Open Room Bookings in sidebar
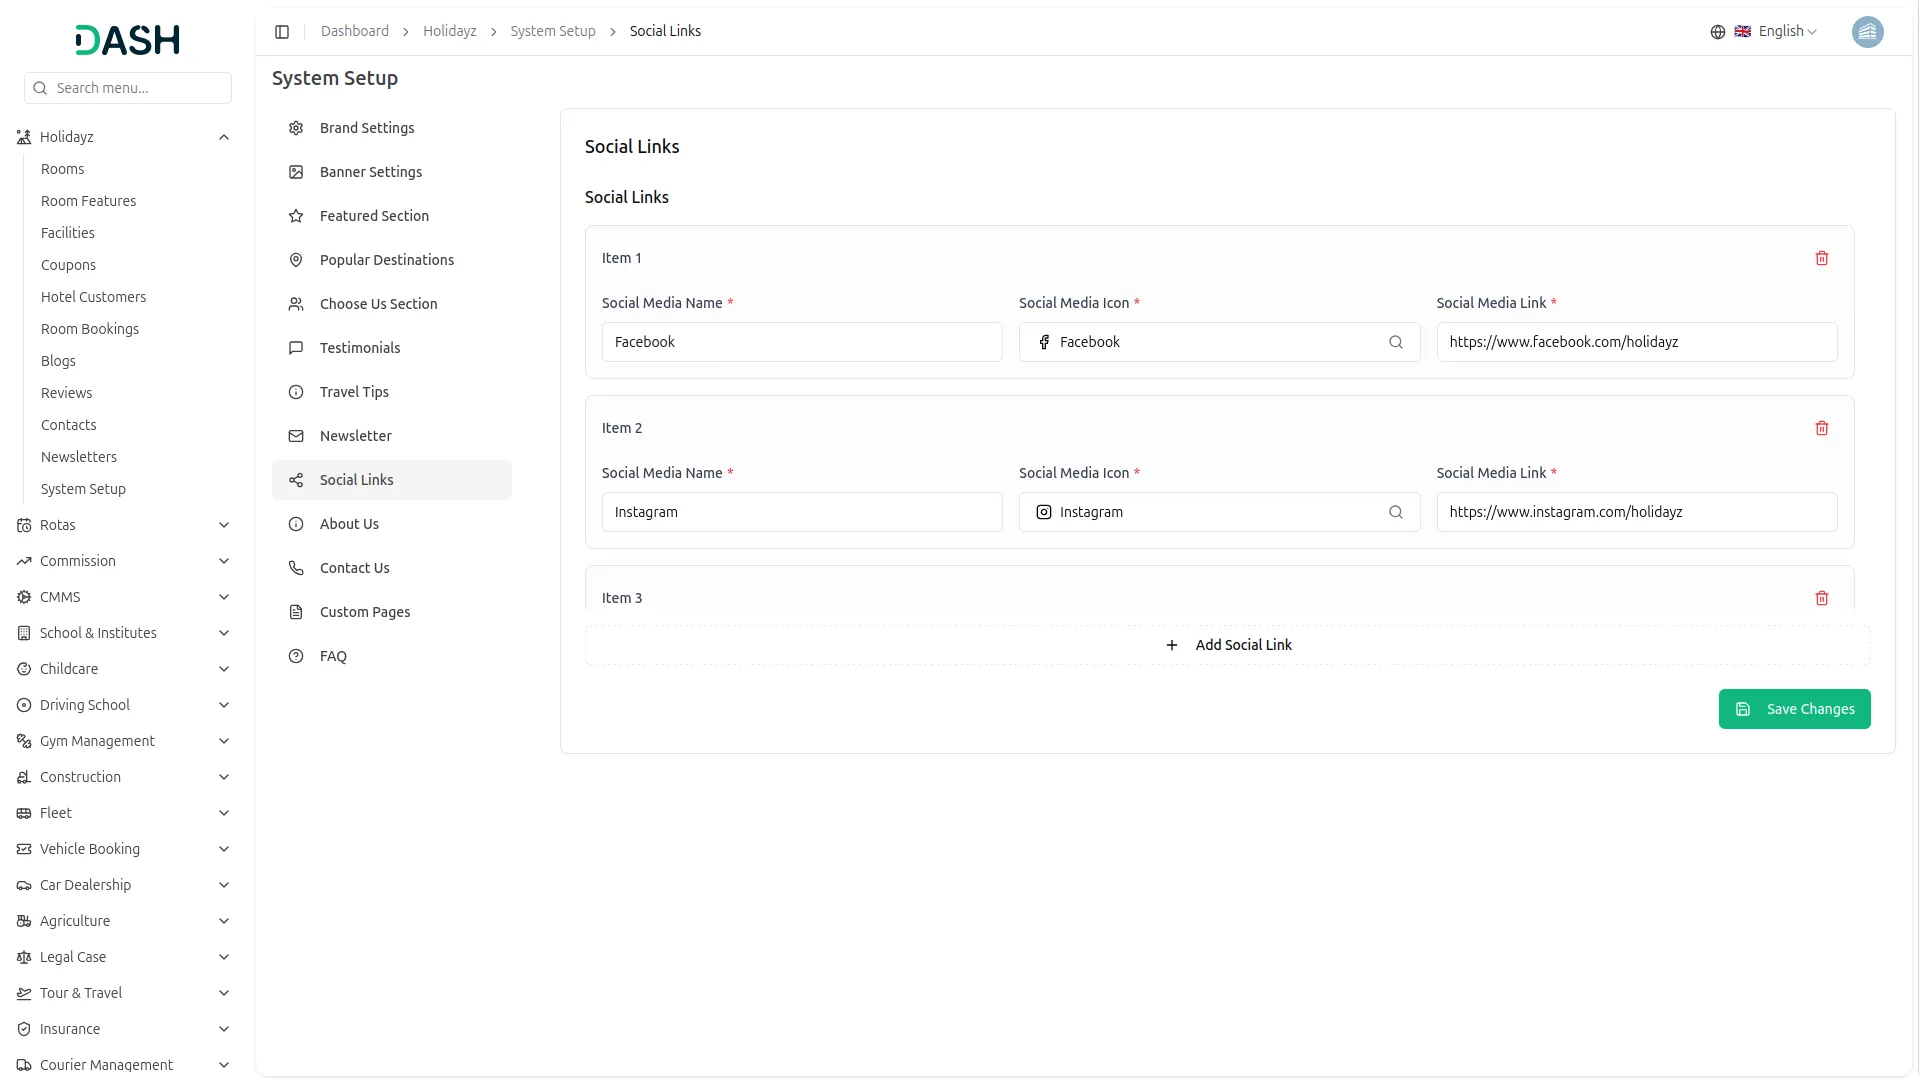The width and height of the screenshot is (1920, 1080). [x=90, y=329]
